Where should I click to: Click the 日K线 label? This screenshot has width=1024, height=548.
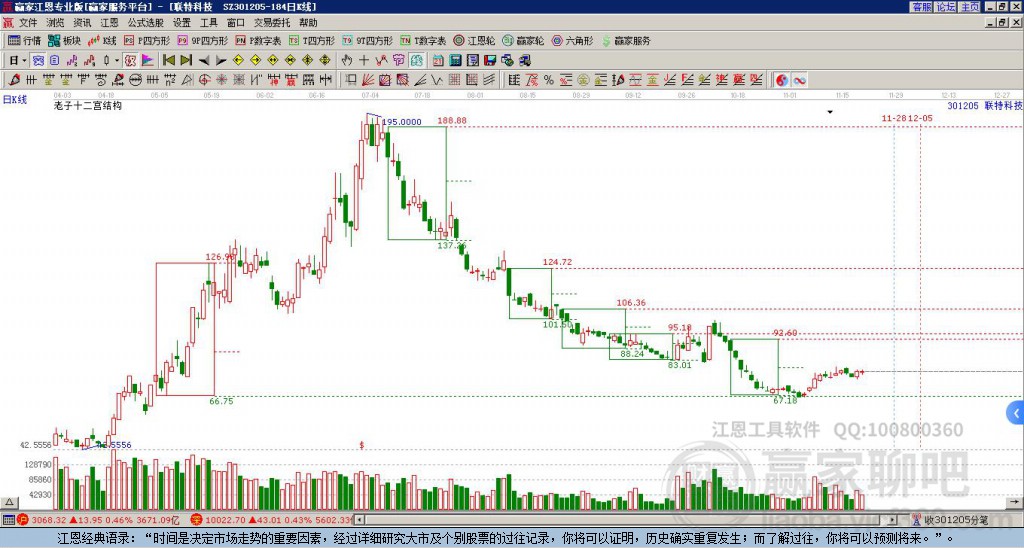coord(15,100)
